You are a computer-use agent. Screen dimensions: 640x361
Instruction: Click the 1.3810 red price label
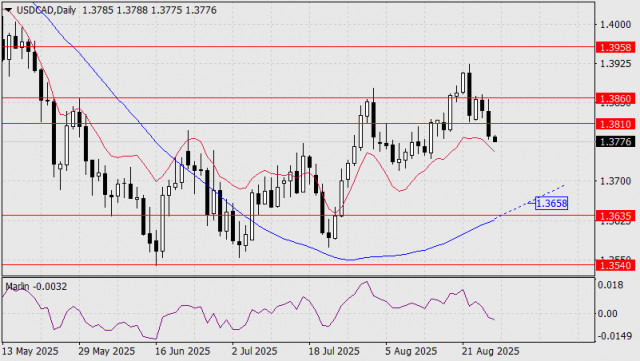(x=616, y=124)
